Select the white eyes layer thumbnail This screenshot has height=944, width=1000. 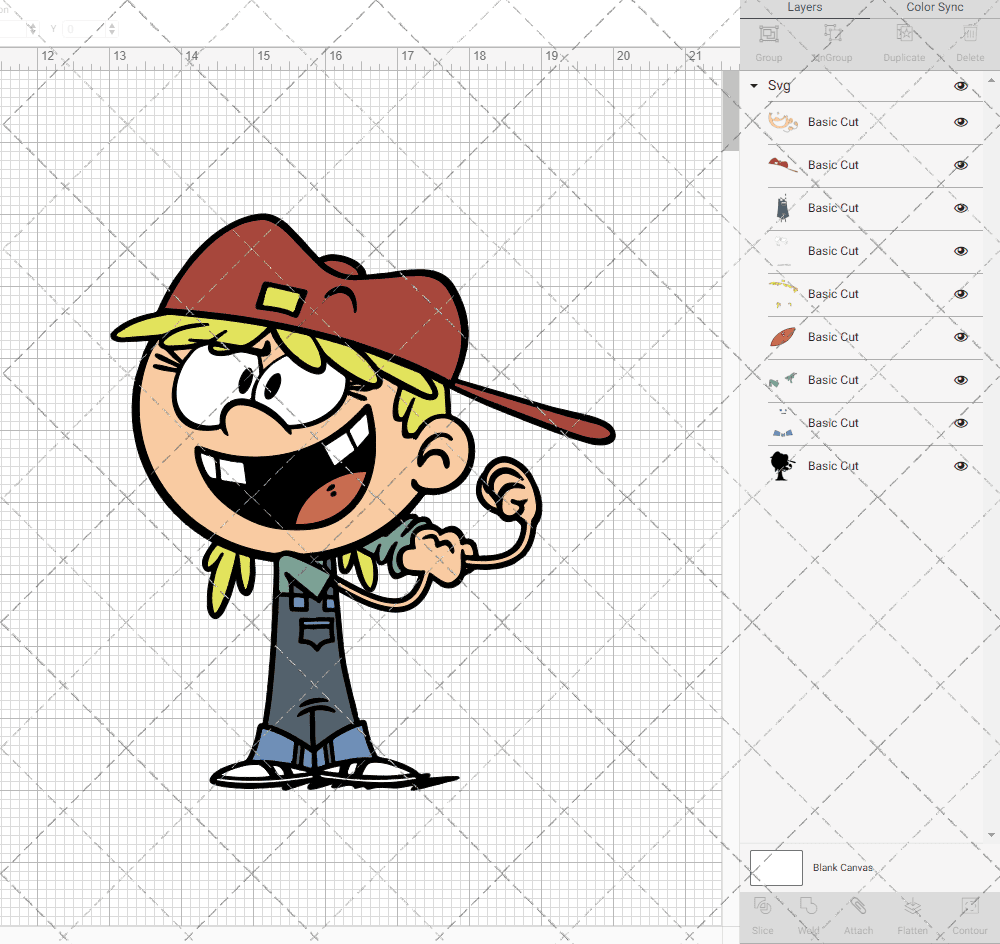(783, 251)
